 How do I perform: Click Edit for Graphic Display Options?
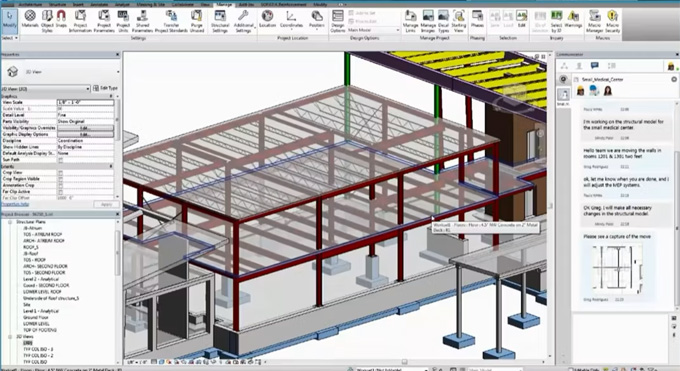[x=85, y=135]
